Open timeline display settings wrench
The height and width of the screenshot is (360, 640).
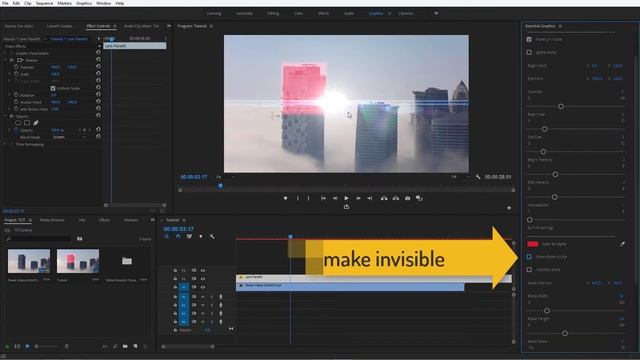coord(212,236)
